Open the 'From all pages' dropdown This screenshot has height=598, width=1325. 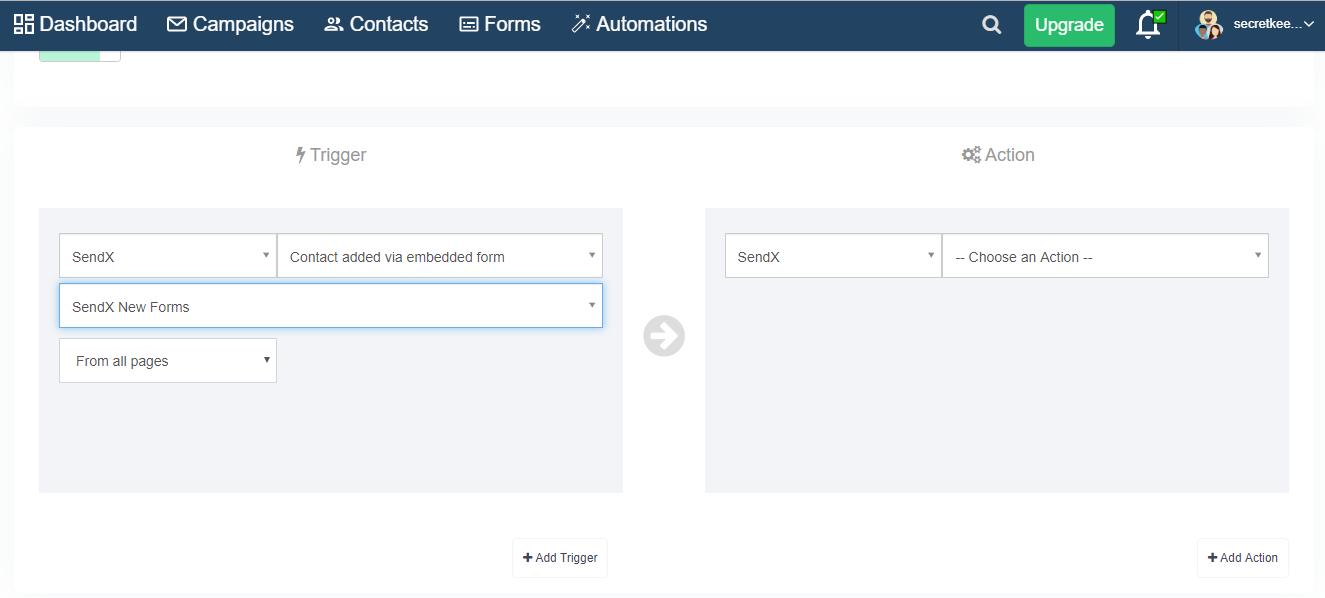(168, 361)
